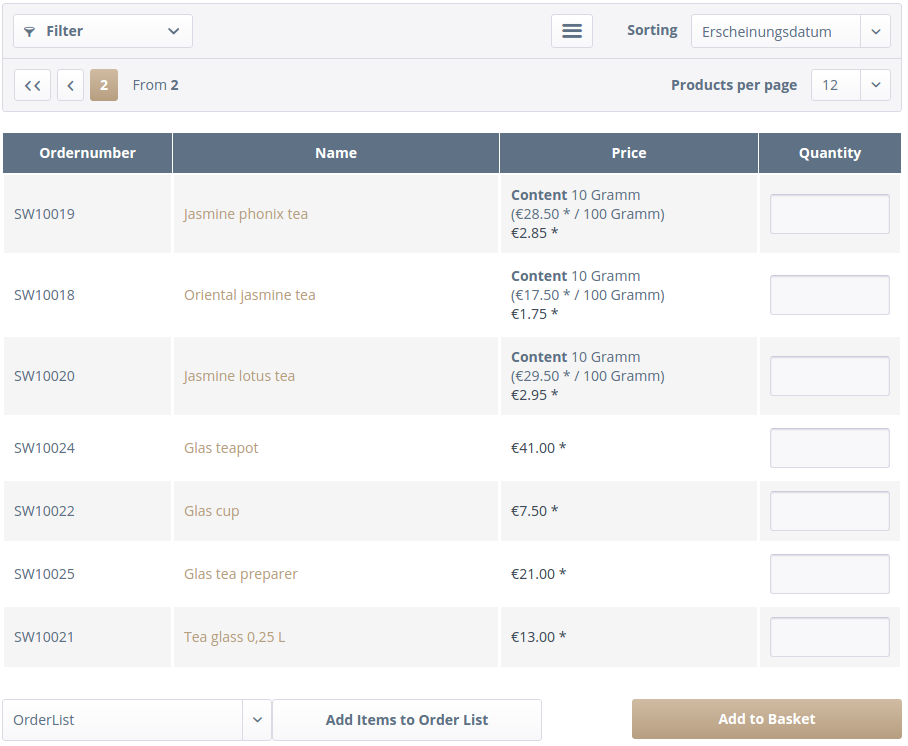Click the previous page arrow icon
908x746 pixels.
pyautogui.click(x=70, y=85)
